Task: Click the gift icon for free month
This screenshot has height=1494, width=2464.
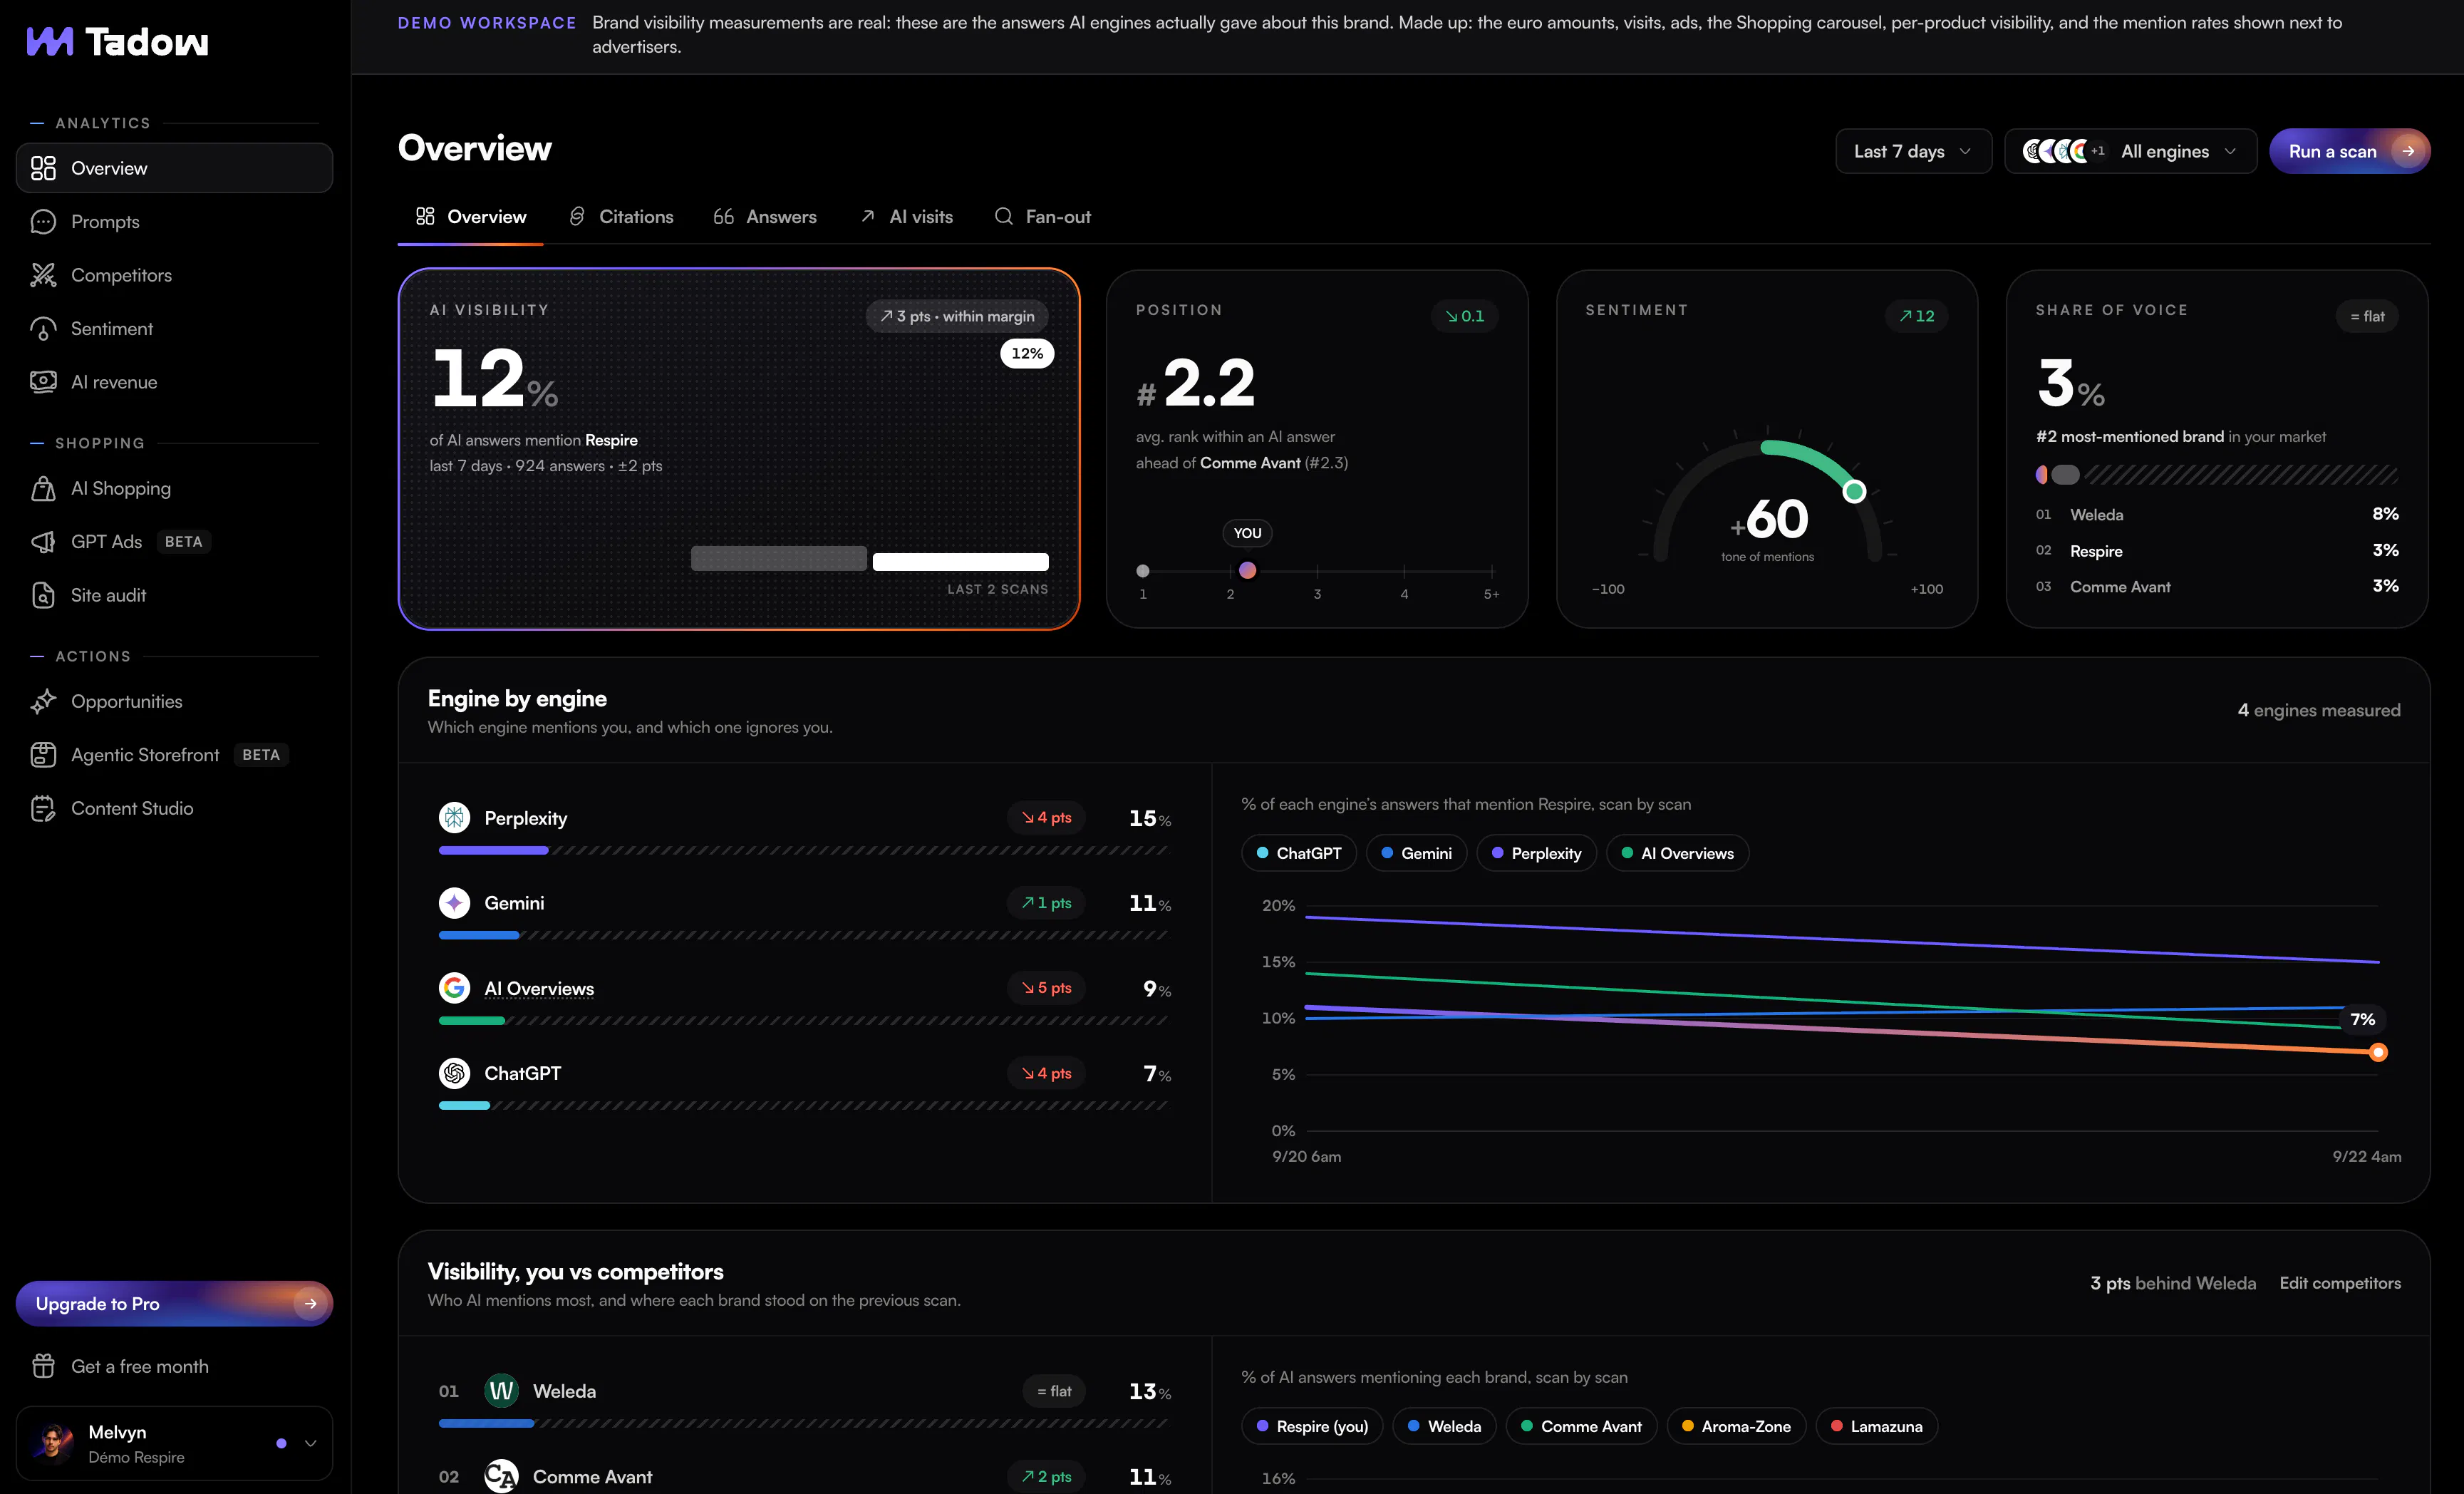Action: (x=43, y=1366)
